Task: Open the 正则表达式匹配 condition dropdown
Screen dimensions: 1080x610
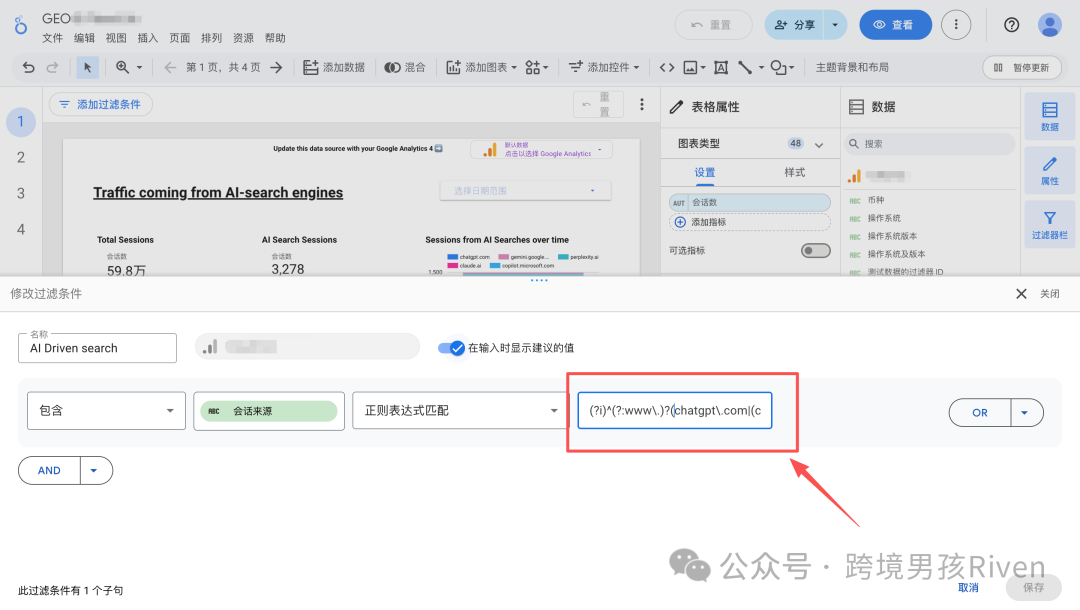Action: point(459,410)
